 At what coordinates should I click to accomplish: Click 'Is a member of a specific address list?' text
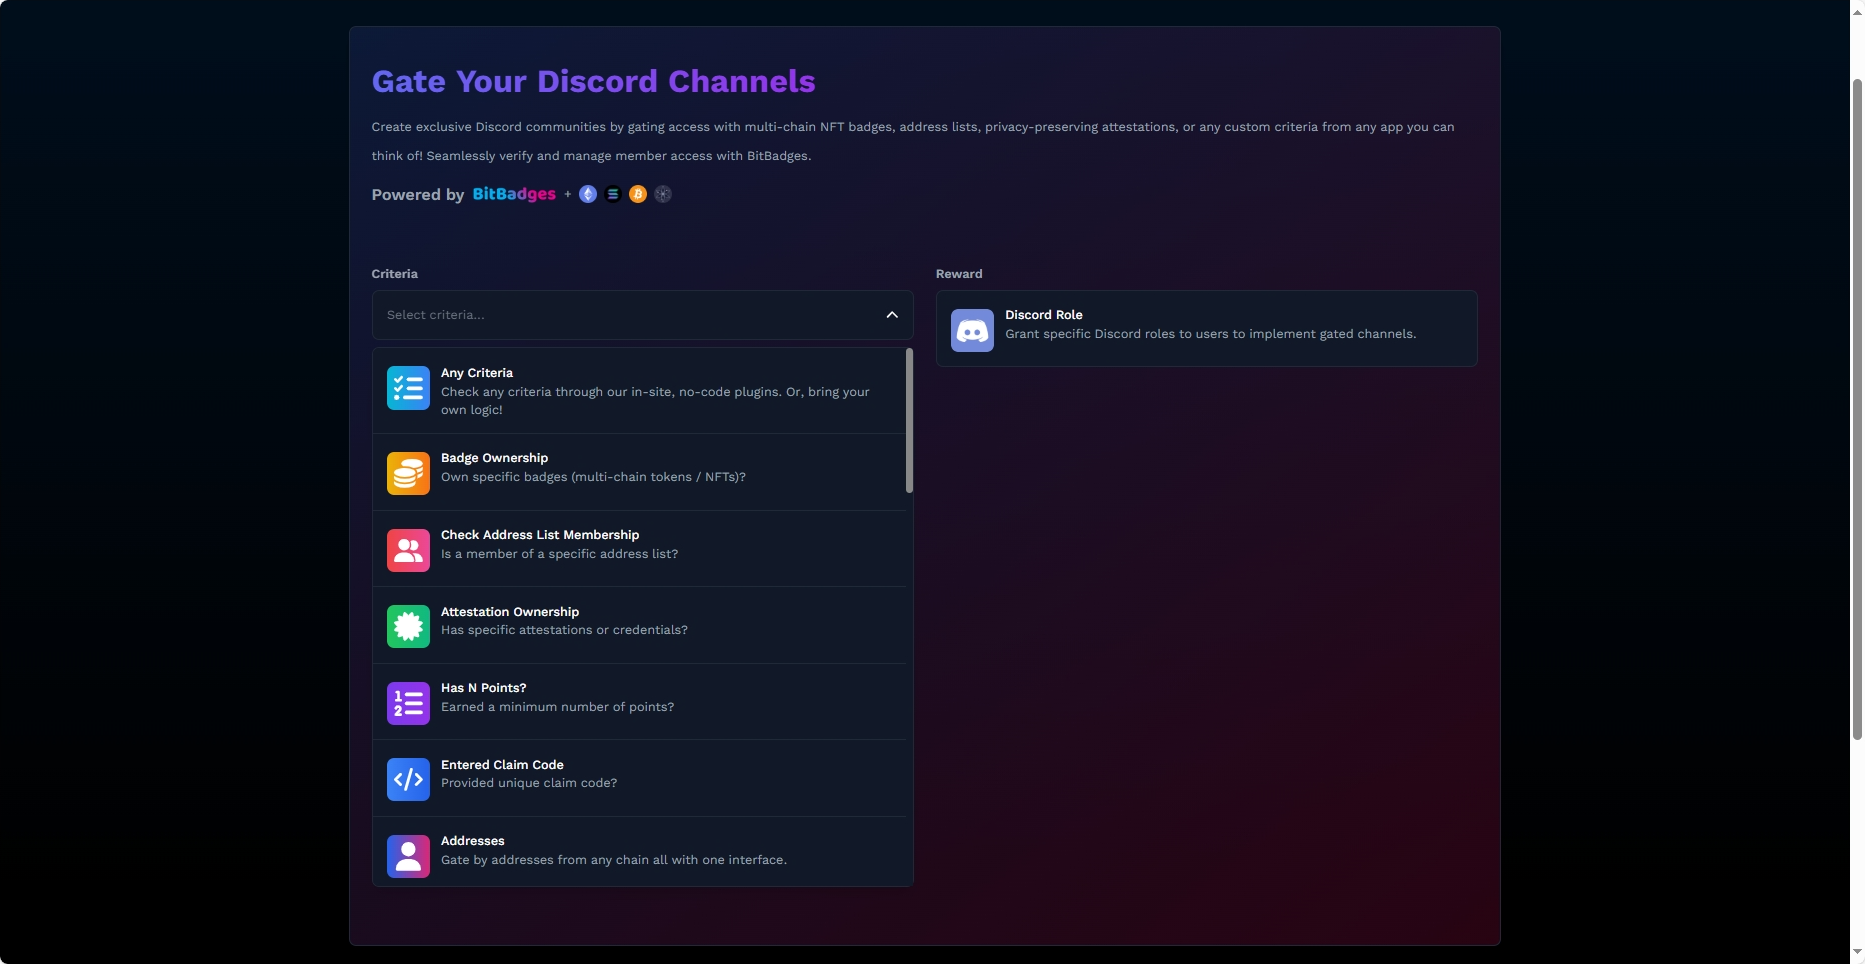559,554
